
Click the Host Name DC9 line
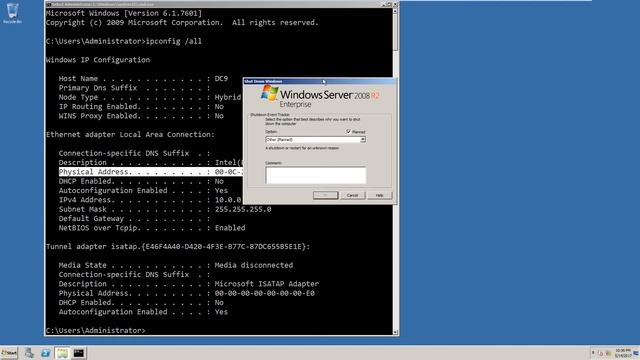tap(143, 78)
